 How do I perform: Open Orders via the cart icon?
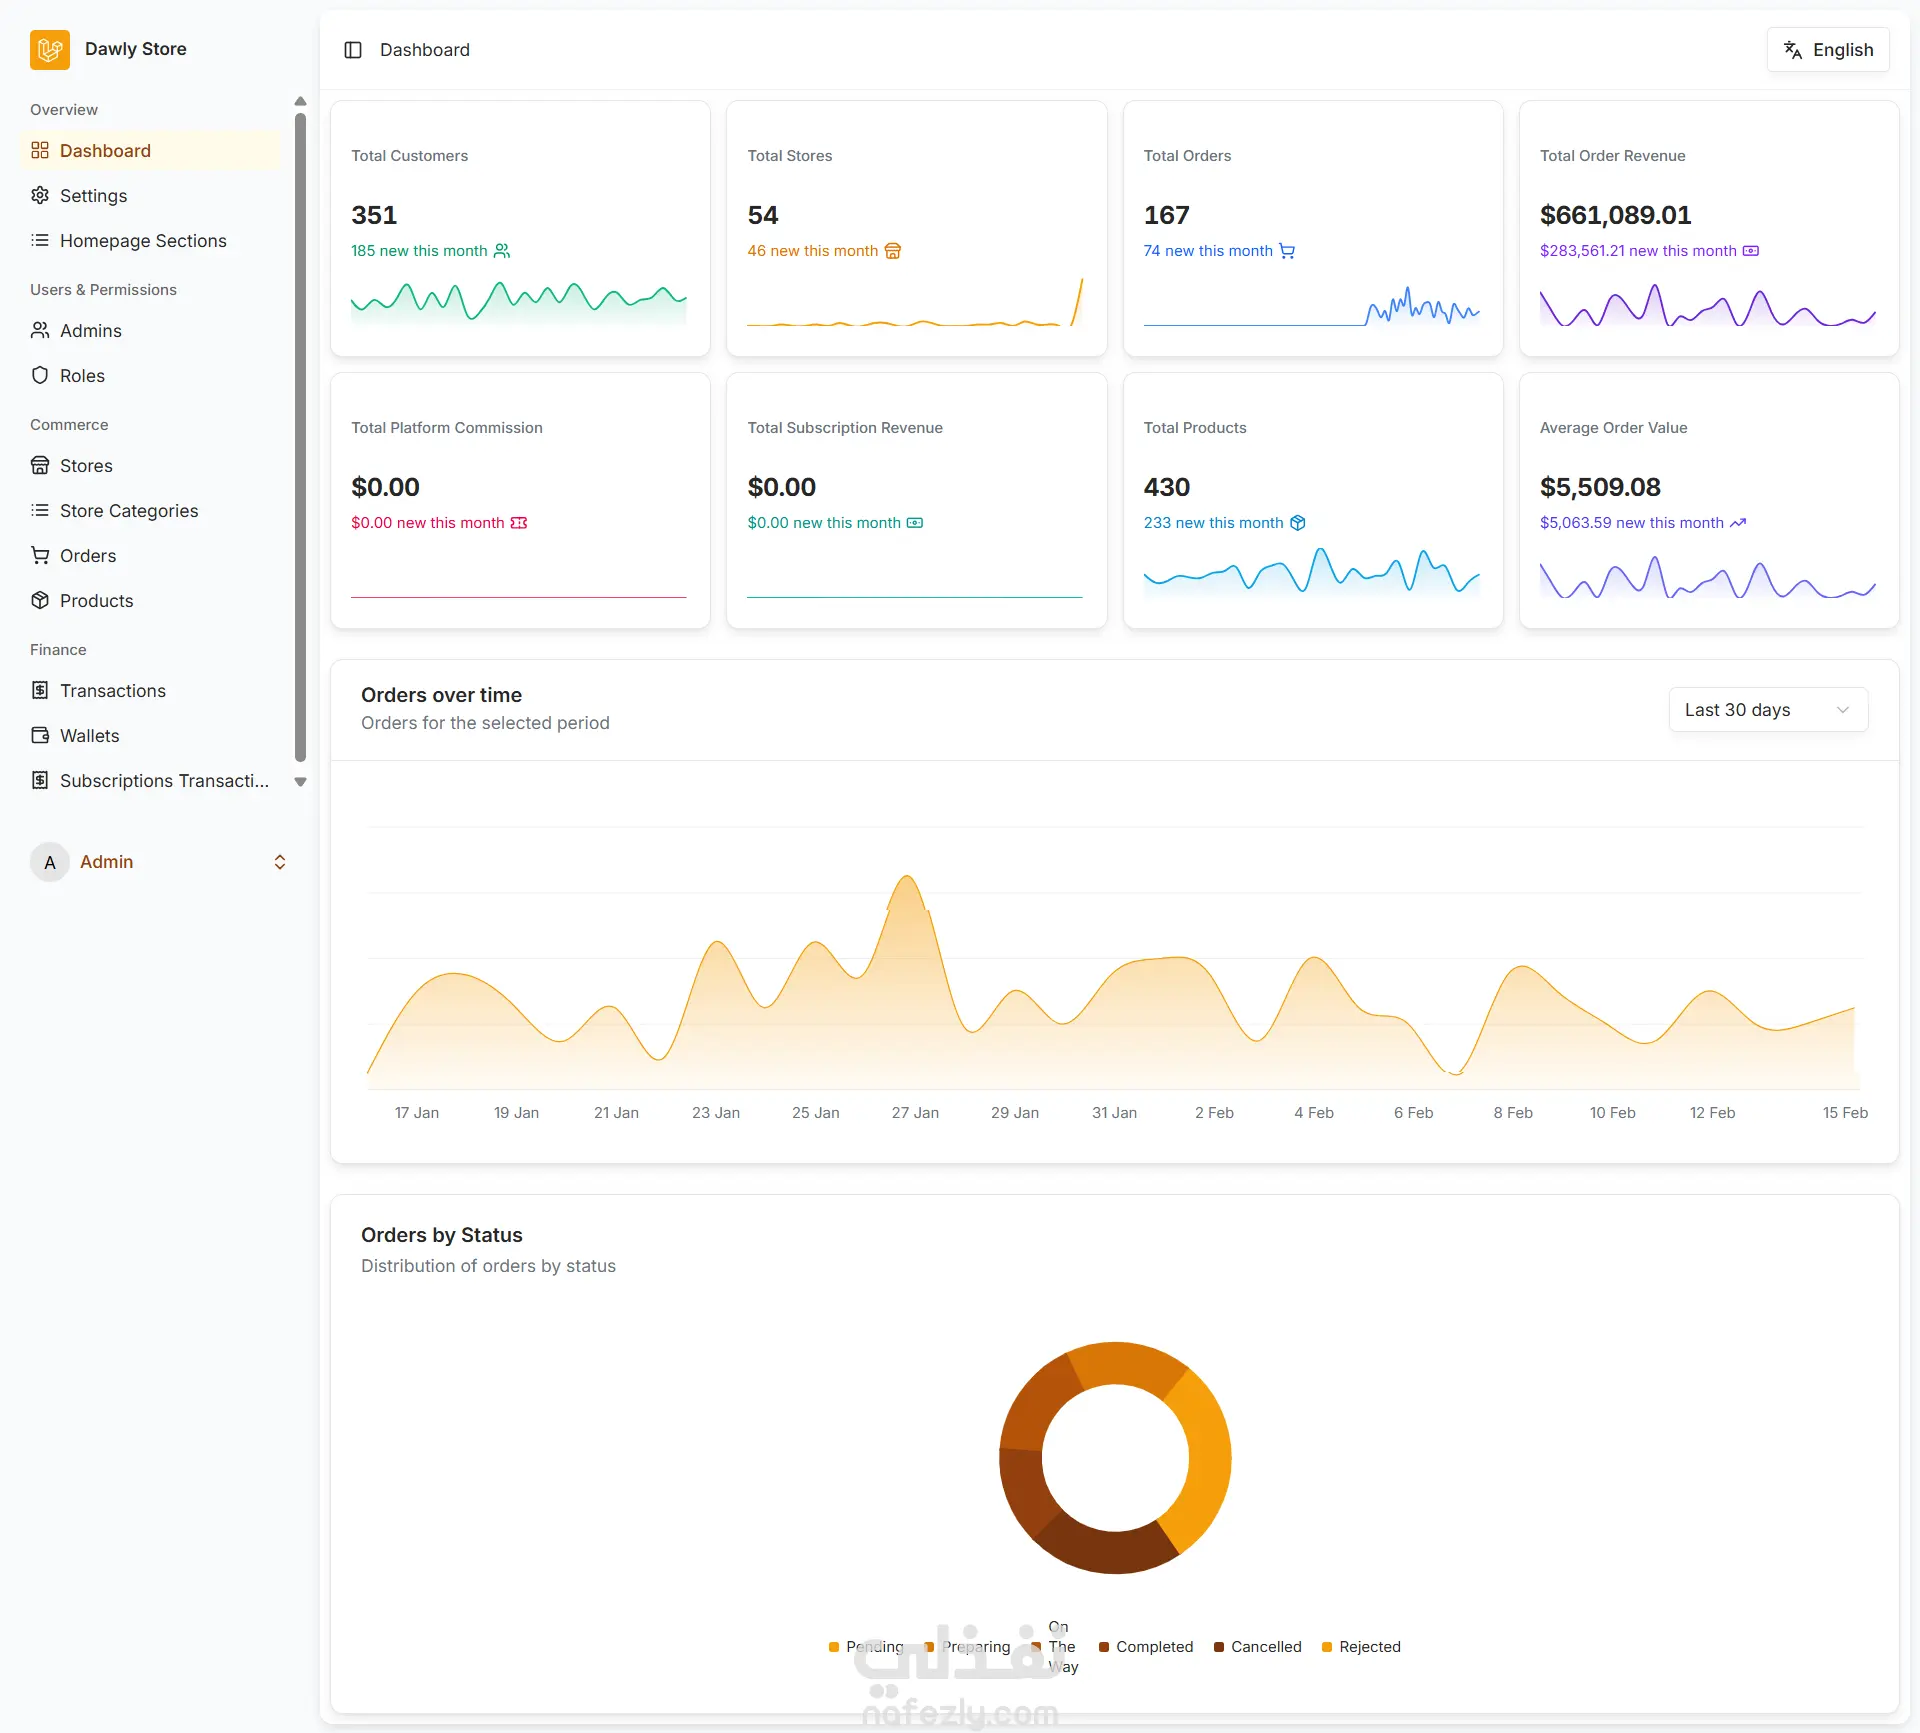[x=40, y=555]
